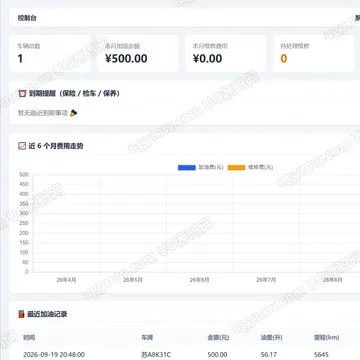Open the 待处理维修 card showing 0
360x360 pixels.
[313, 54]
